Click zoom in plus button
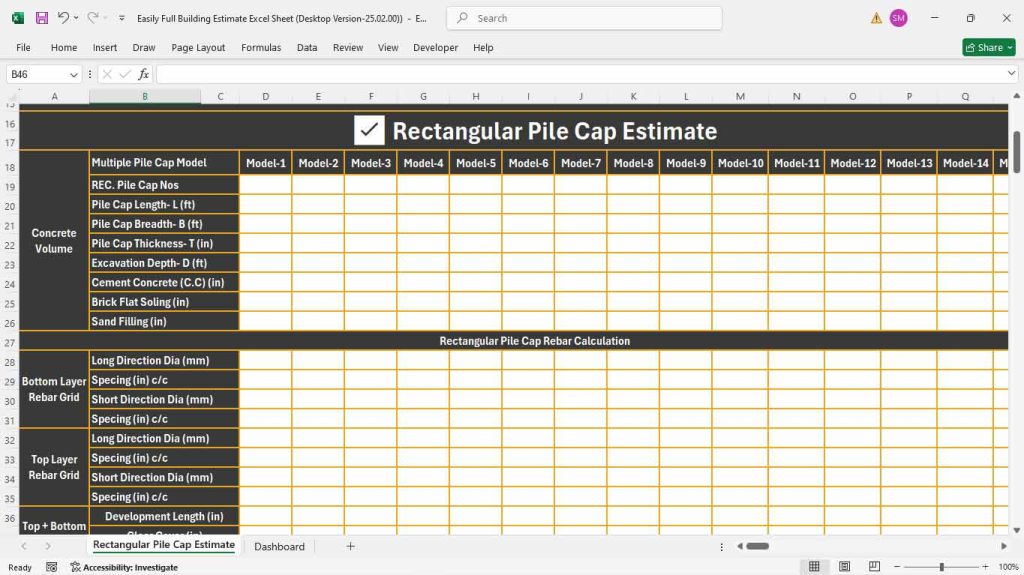The height and width of the screenshot is (575, 1024). tap(985, 567)
